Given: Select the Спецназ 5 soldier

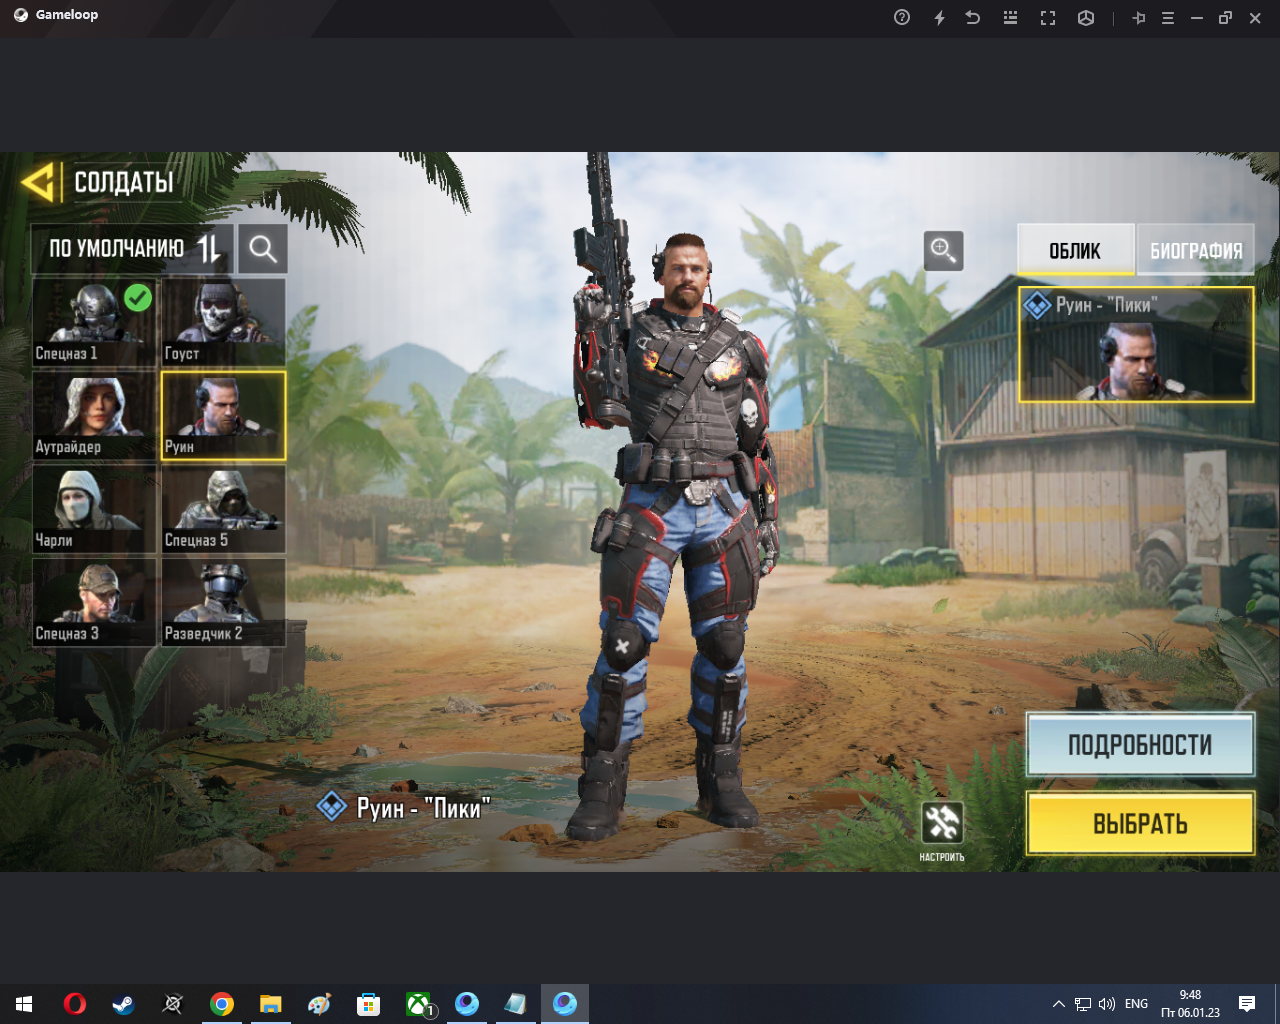Looking at the screenshot, I should (x=224, y=509).
